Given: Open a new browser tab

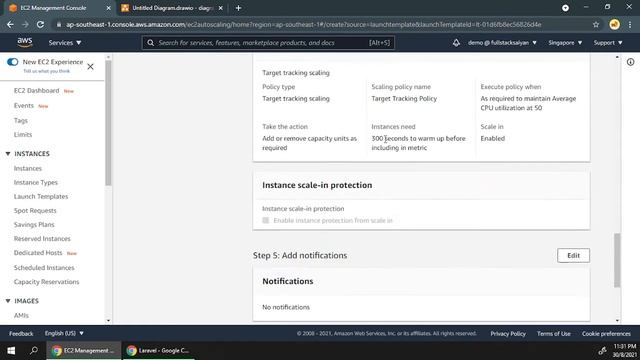Looking at the screenshot, I should click(x=238, y=8).
